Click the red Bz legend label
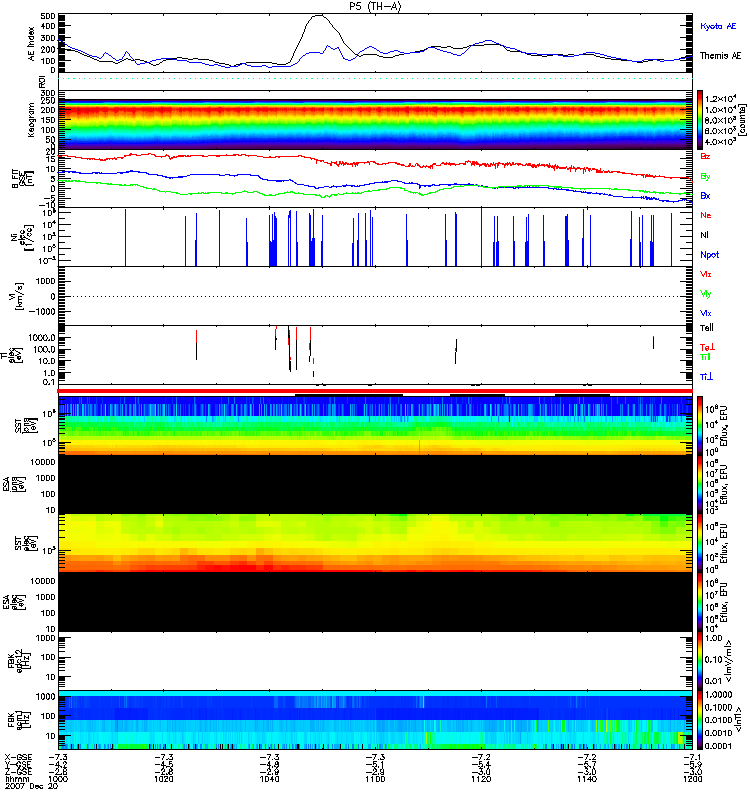750x800 pixels. (x=705, y=156)
